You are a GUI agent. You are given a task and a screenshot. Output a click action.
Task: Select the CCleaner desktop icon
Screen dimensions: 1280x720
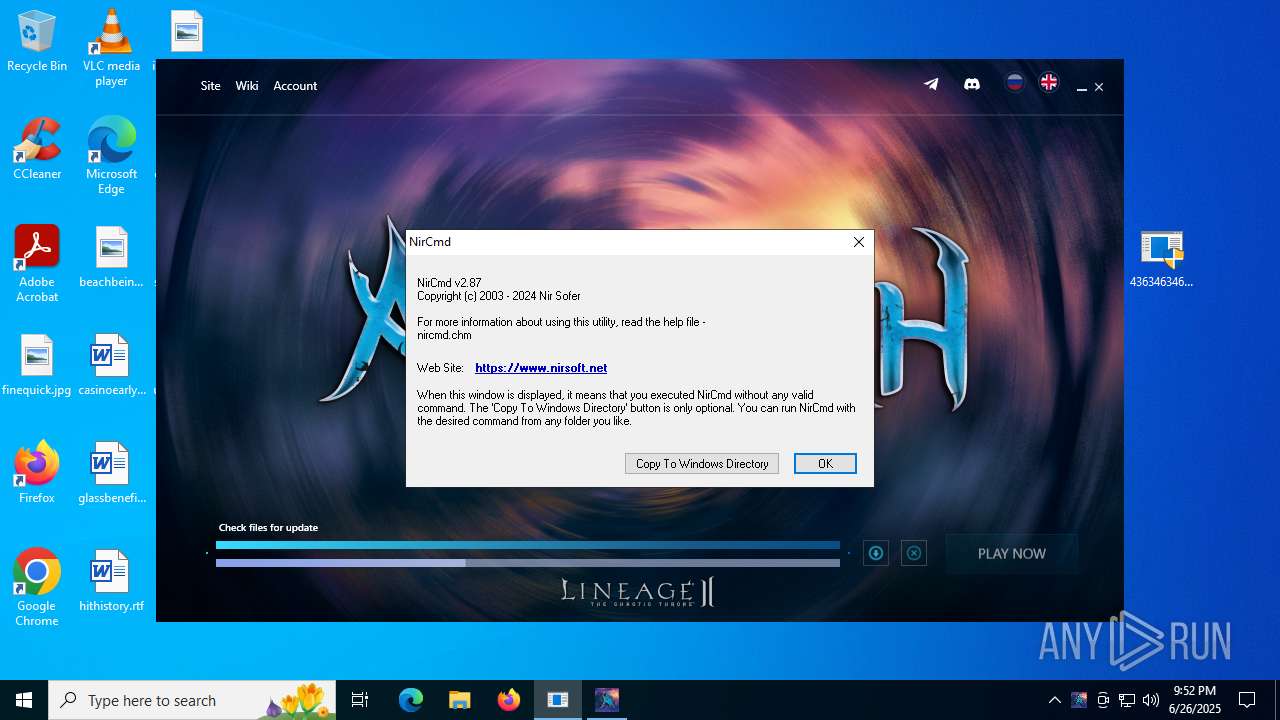tap(37, 149)
